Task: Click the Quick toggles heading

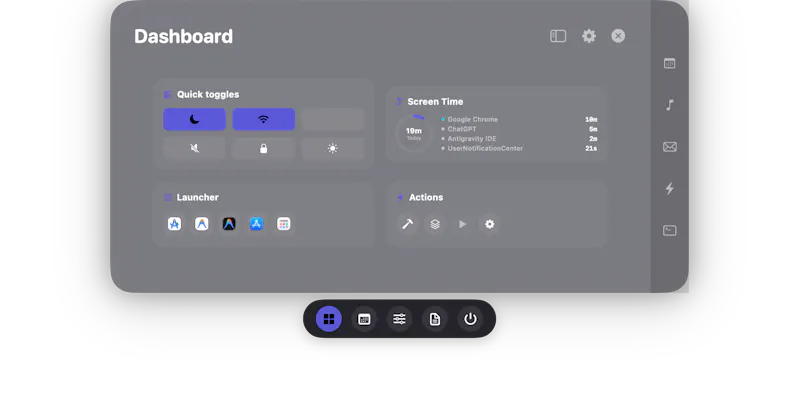Action: click(x=208, y=94)
